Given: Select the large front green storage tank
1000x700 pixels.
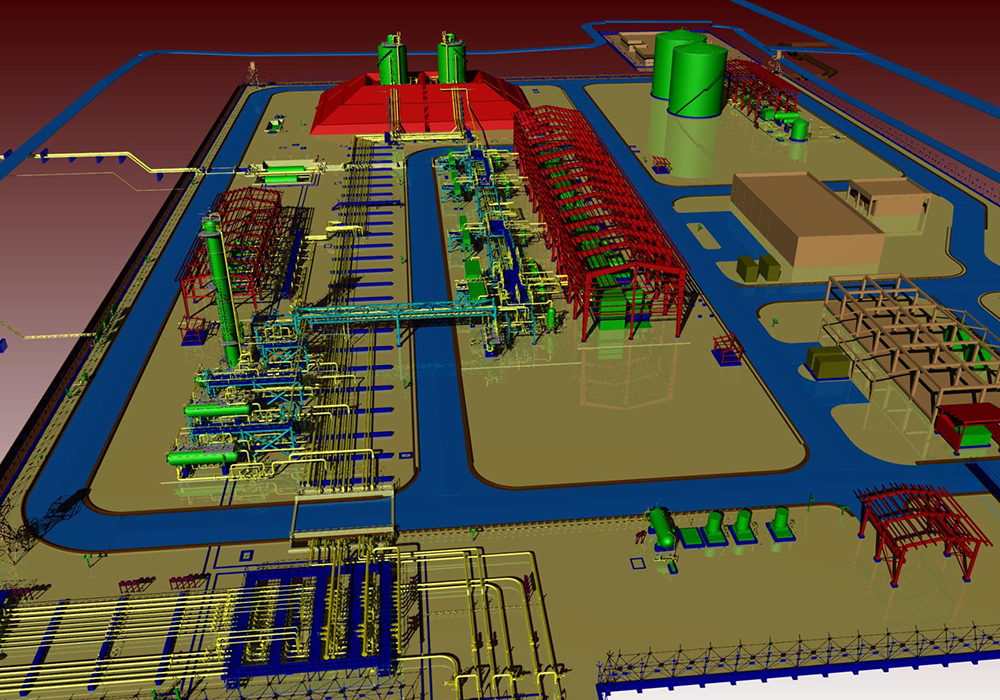Looking at the screenshot, I should click(698, 82).
